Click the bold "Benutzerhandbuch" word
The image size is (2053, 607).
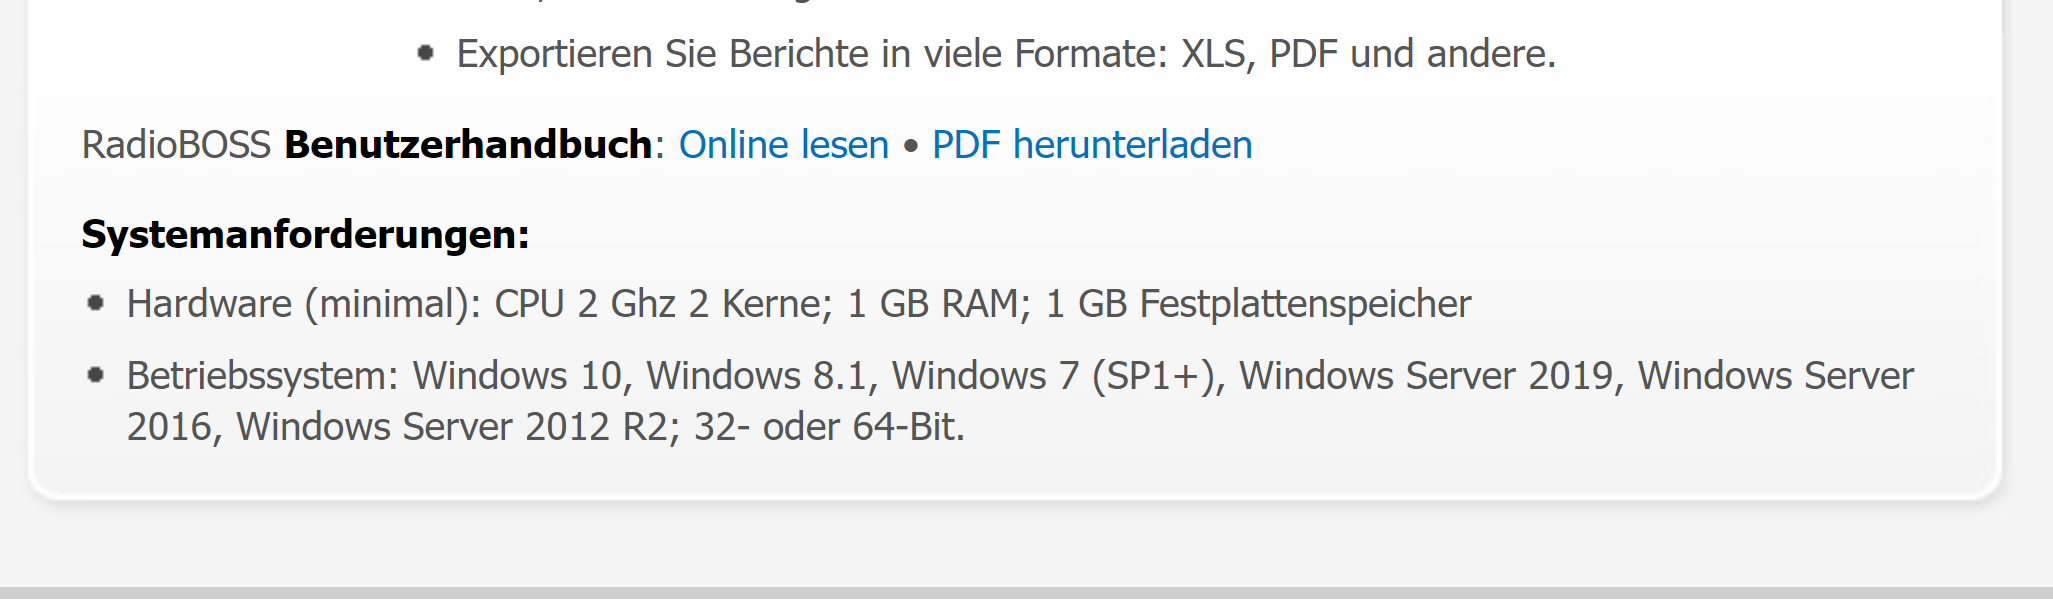[468, 145]
